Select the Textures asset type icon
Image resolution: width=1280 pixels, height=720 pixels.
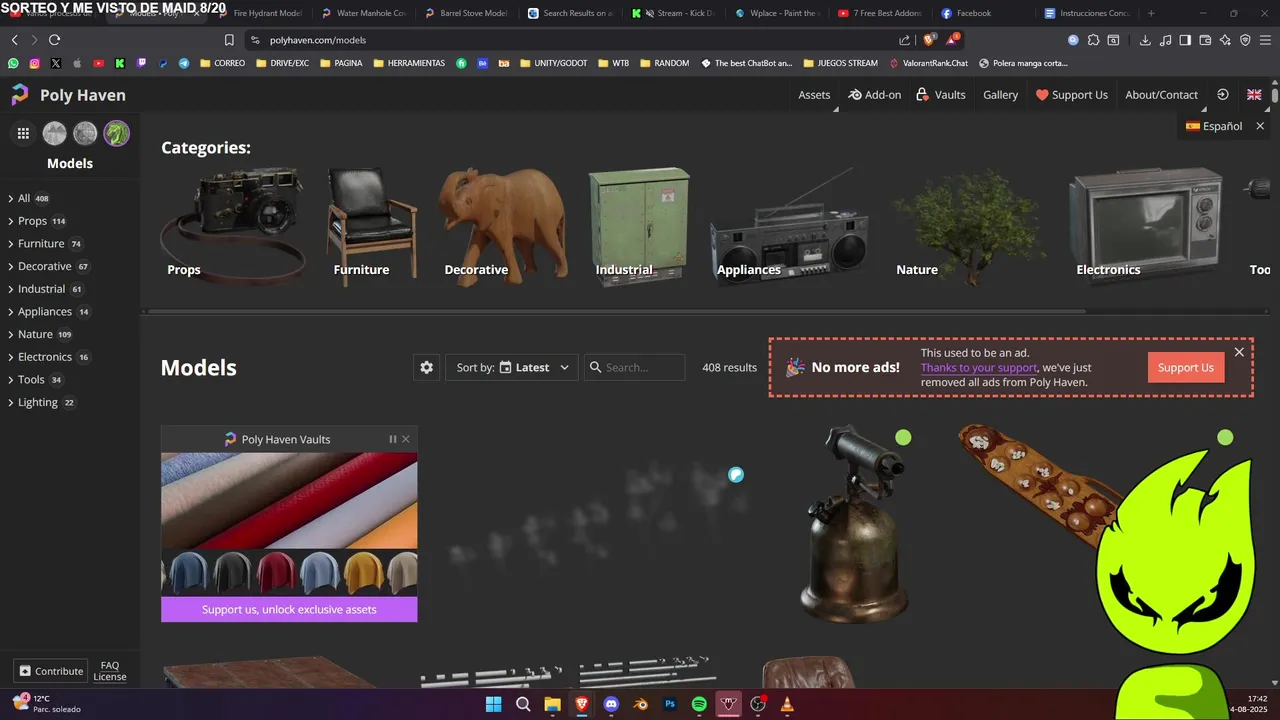click(85, 133)
